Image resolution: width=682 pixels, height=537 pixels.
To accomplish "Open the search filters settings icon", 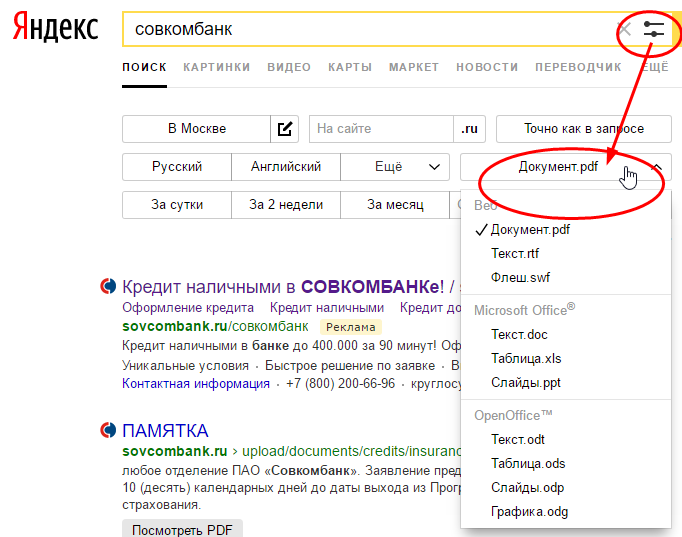I will tap(654, 30).
